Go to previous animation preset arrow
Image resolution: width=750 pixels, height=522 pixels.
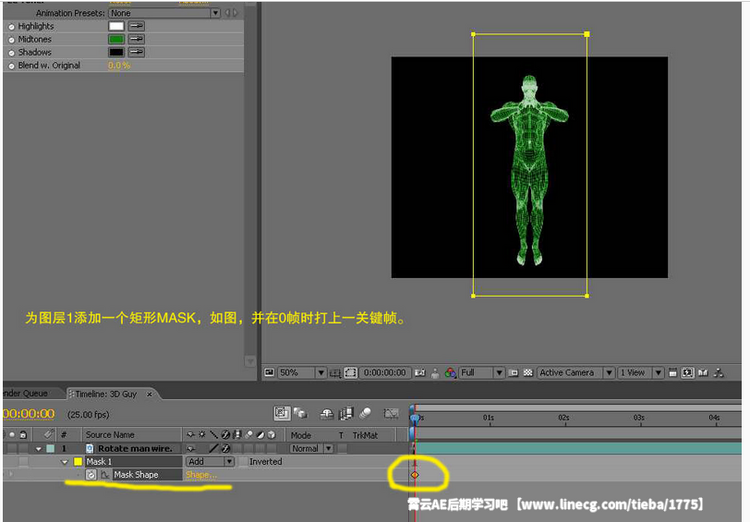[x=227, y=13]
